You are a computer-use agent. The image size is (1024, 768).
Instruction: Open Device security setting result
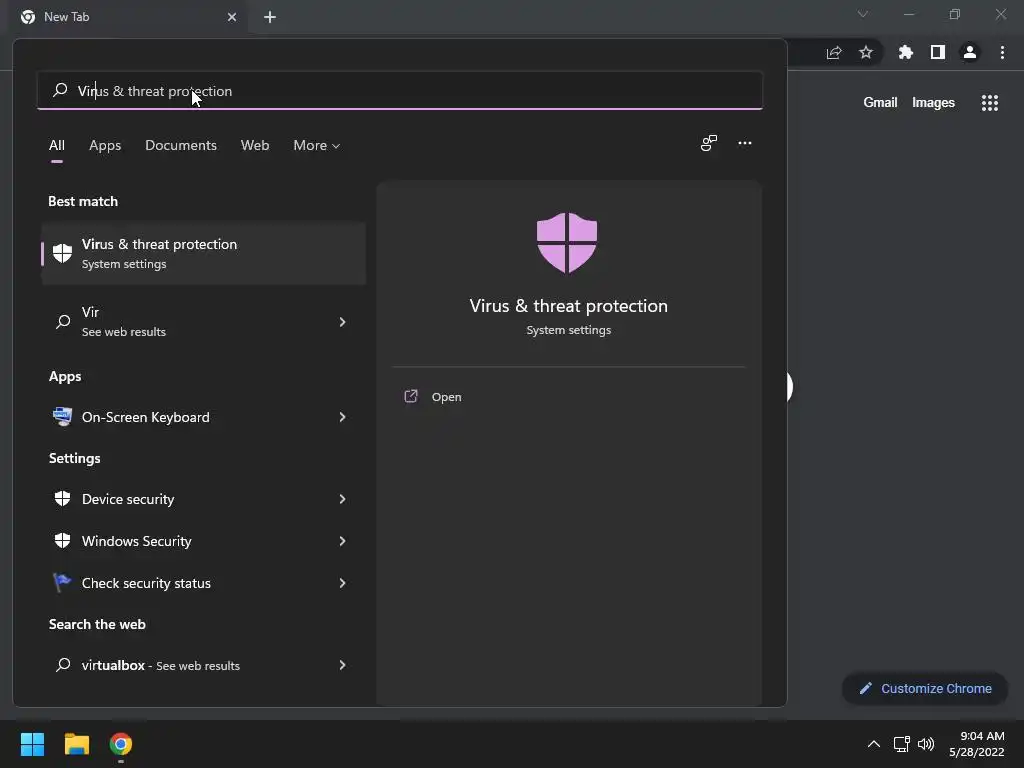click(203, 499)
